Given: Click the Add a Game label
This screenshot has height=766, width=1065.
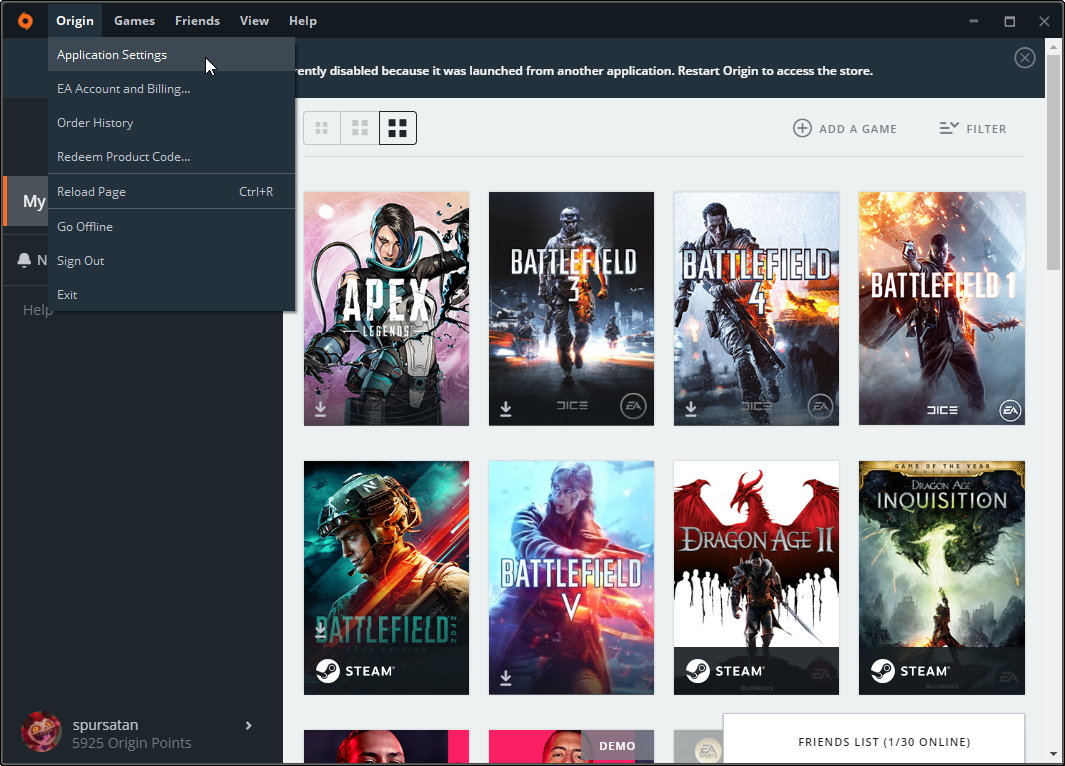Looking at the screenshot, I should [858, 129].
